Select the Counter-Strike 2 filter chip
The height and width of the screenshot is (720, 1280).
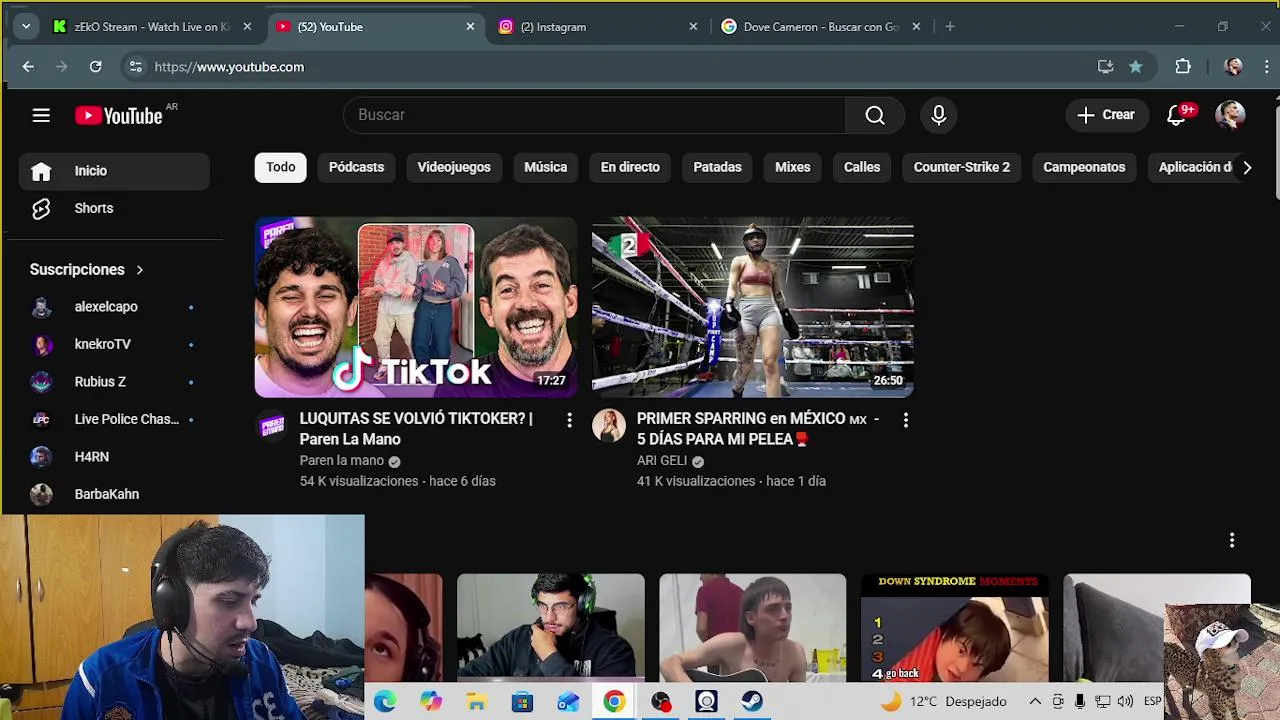coord(962,168)
